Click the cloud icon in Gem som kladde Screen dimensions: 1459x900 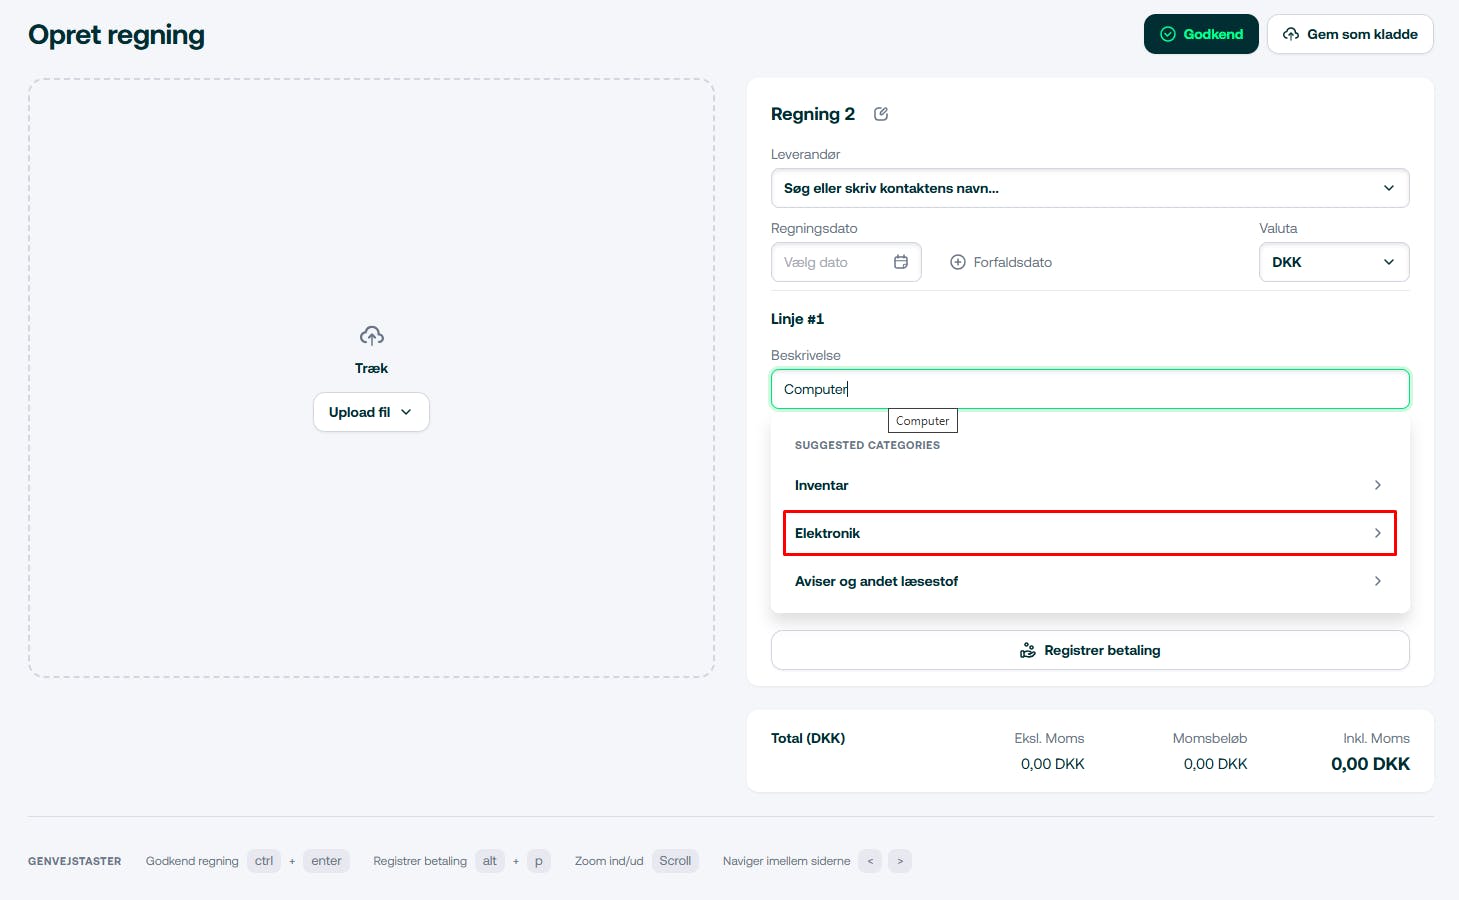coord(1291,34)
